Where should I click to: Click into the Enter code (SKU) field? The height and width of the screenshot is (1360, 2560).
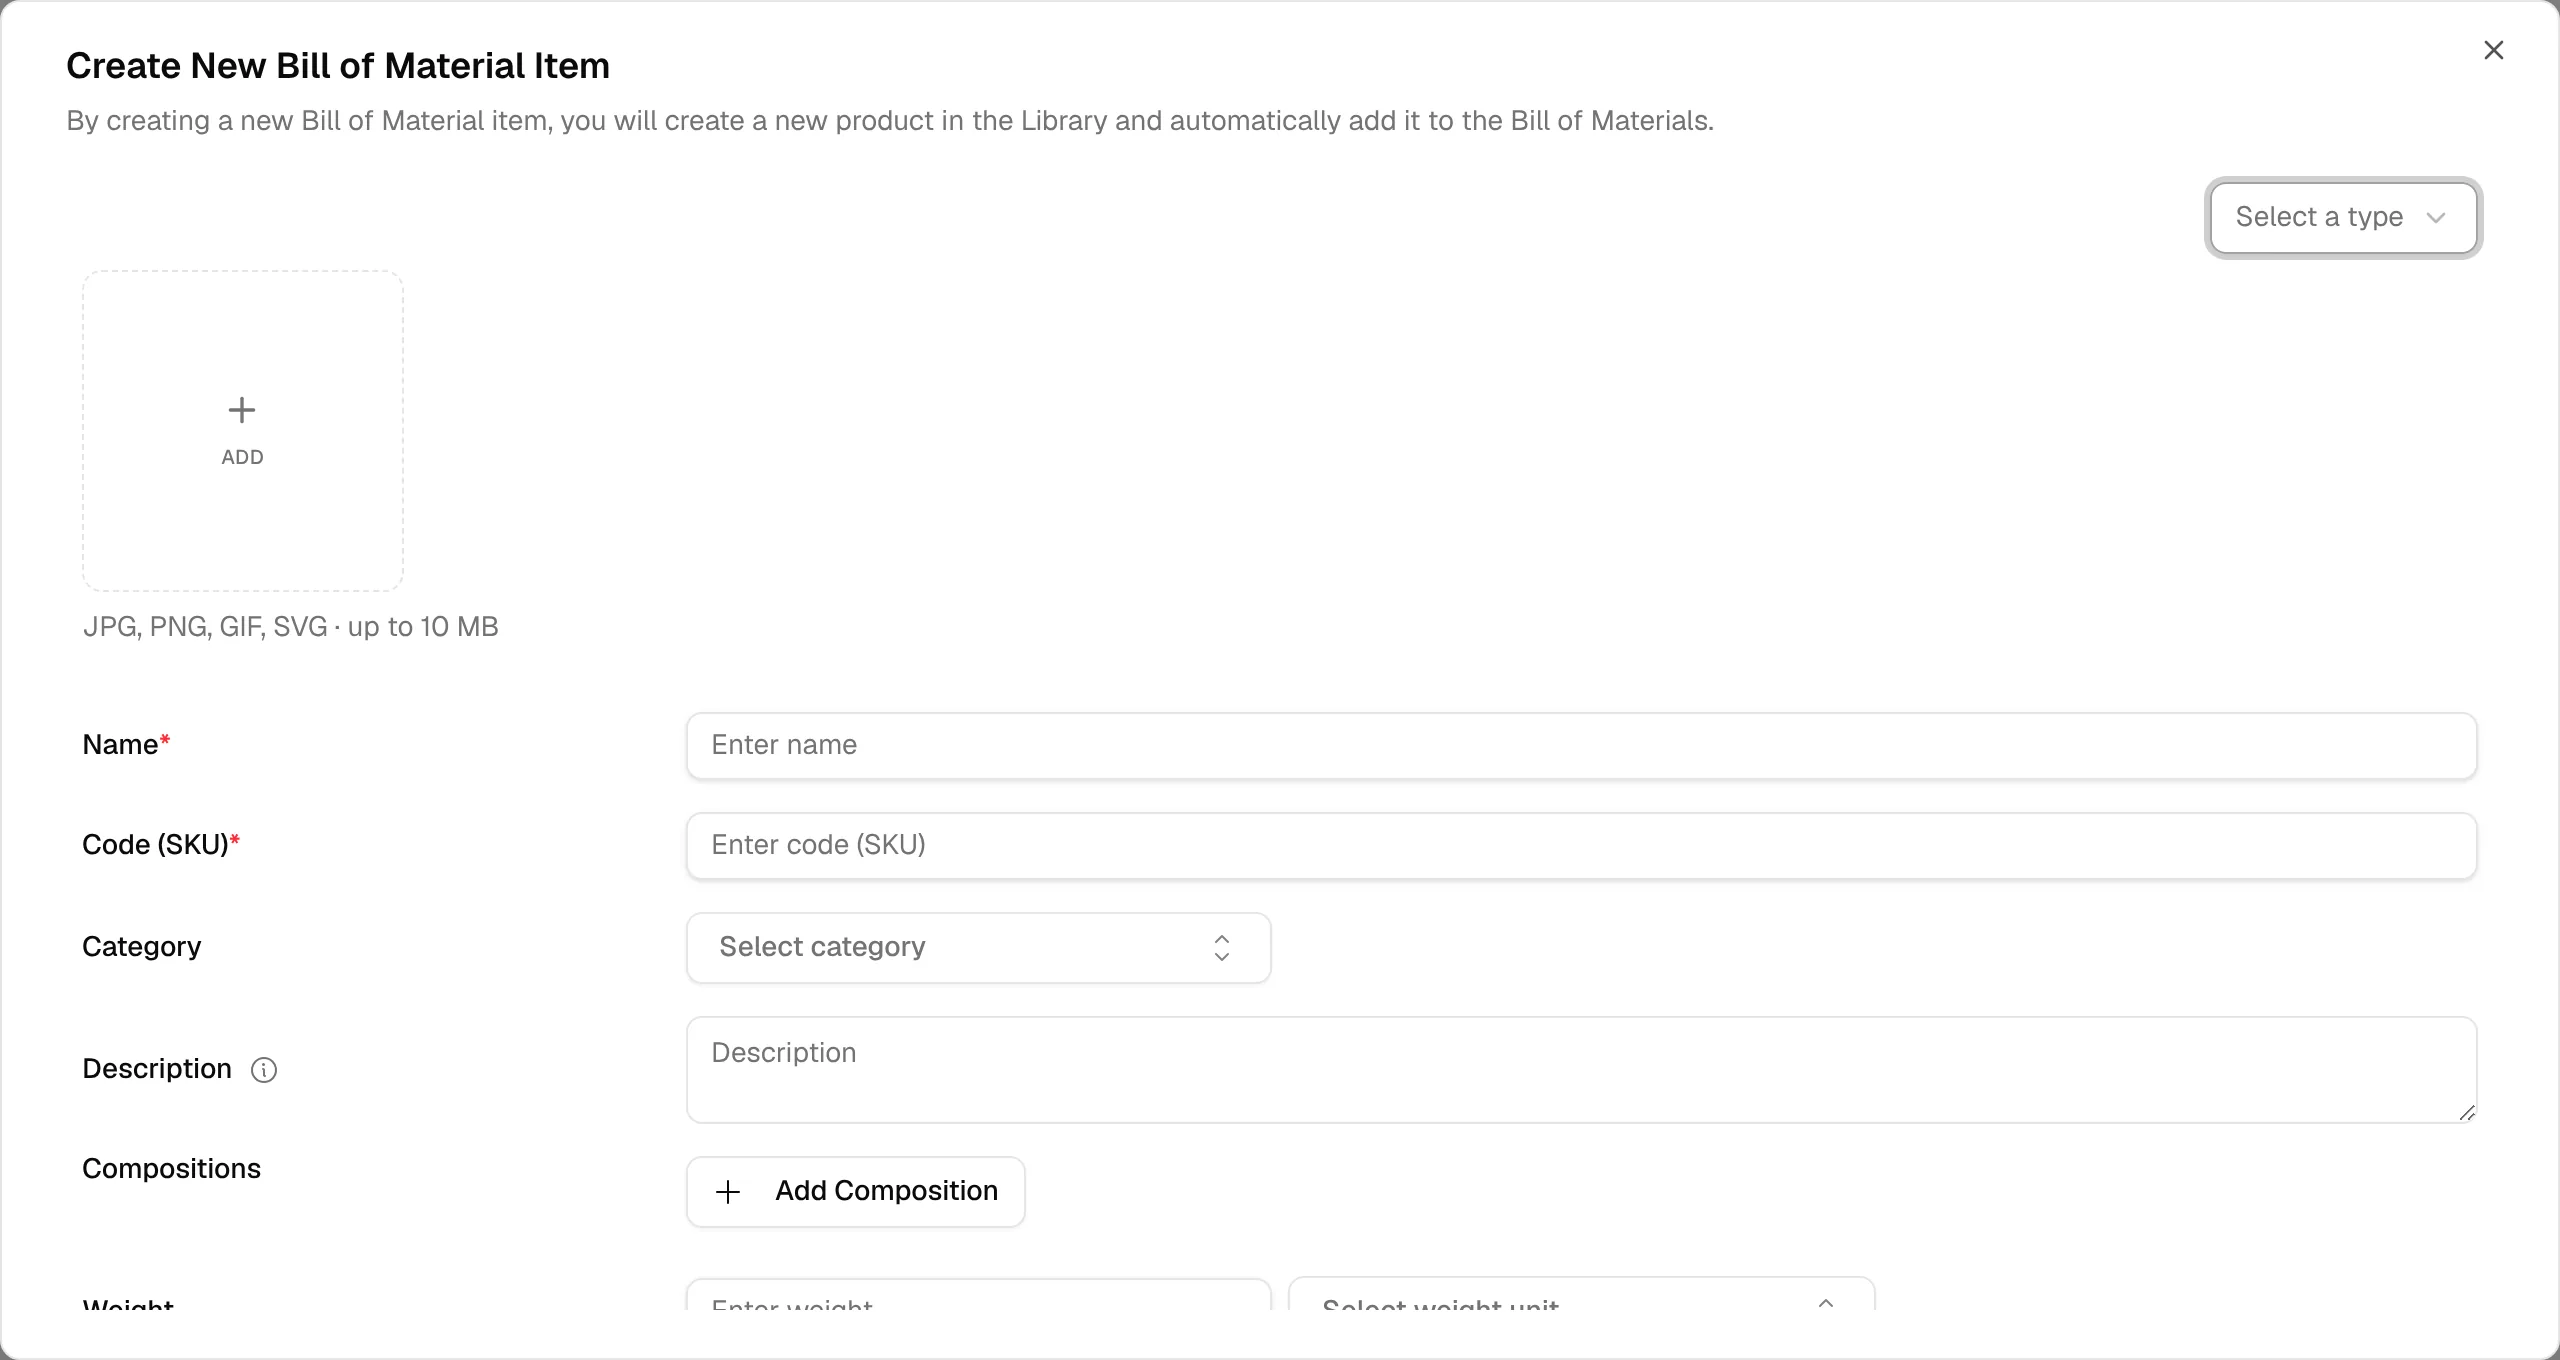(x=1581, y=846)
